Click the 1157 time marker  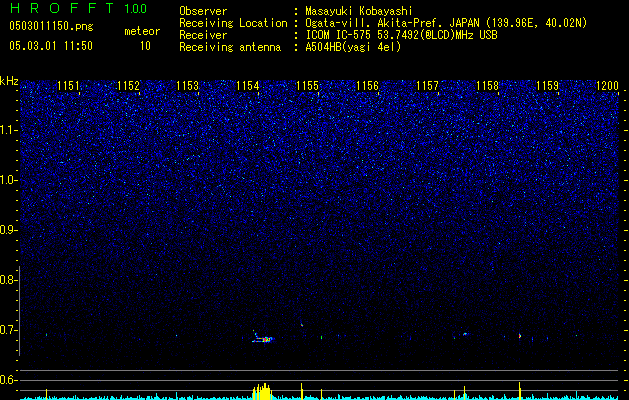pos(427,86)
